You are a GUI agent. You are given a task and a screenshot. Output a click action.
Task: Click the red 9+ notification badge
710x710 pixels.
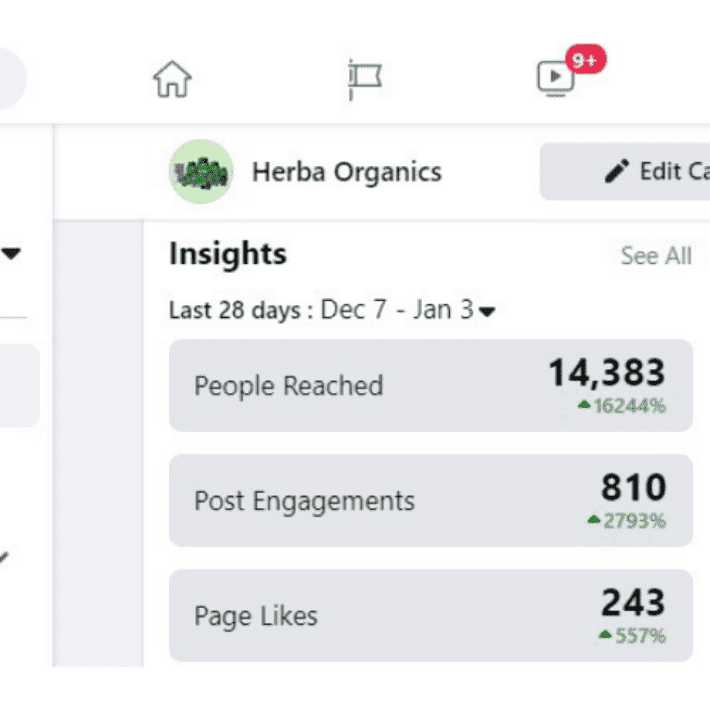585,59
